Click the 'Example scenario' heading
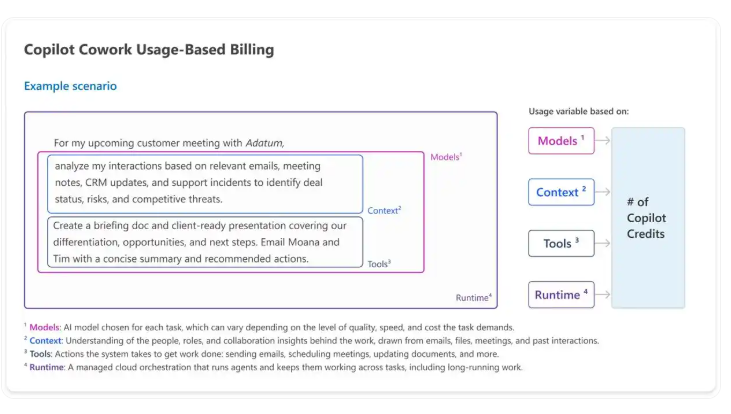Image resolution: width=731 pixels, height=414 pixels. (70, 86)
